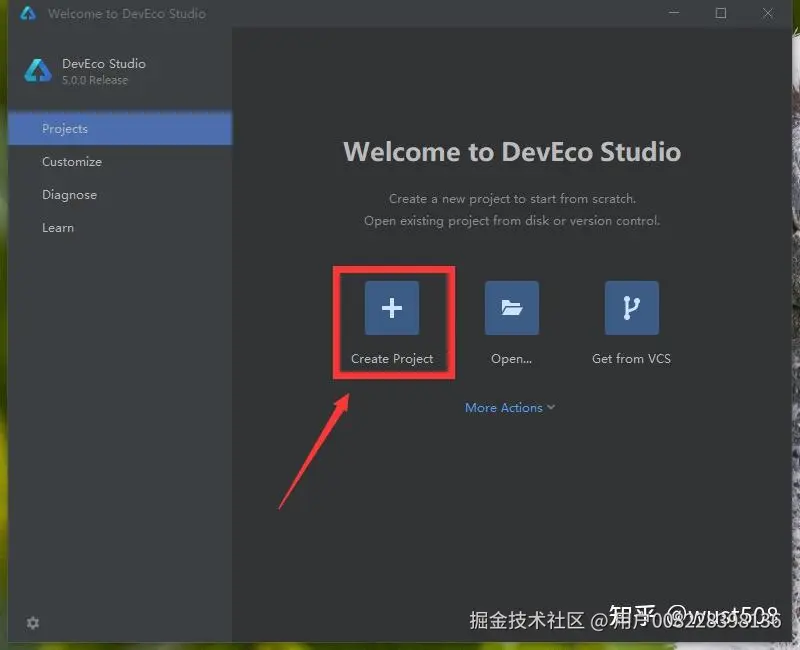Expand the More Actions dropdown
Image resolution: width=800 pixels, height=650 pixels.
point(510,408)
